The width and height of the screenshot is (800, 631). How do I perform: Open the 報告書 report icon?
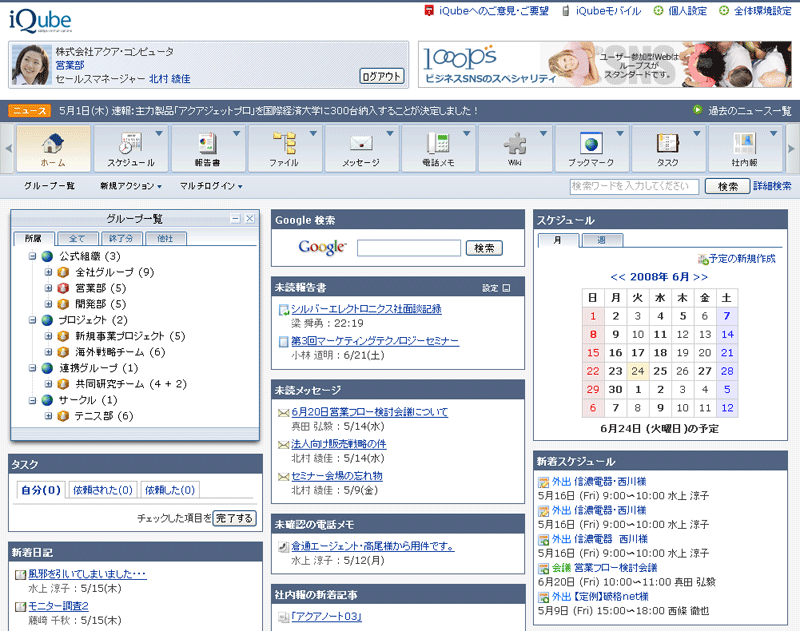(208, 143)
